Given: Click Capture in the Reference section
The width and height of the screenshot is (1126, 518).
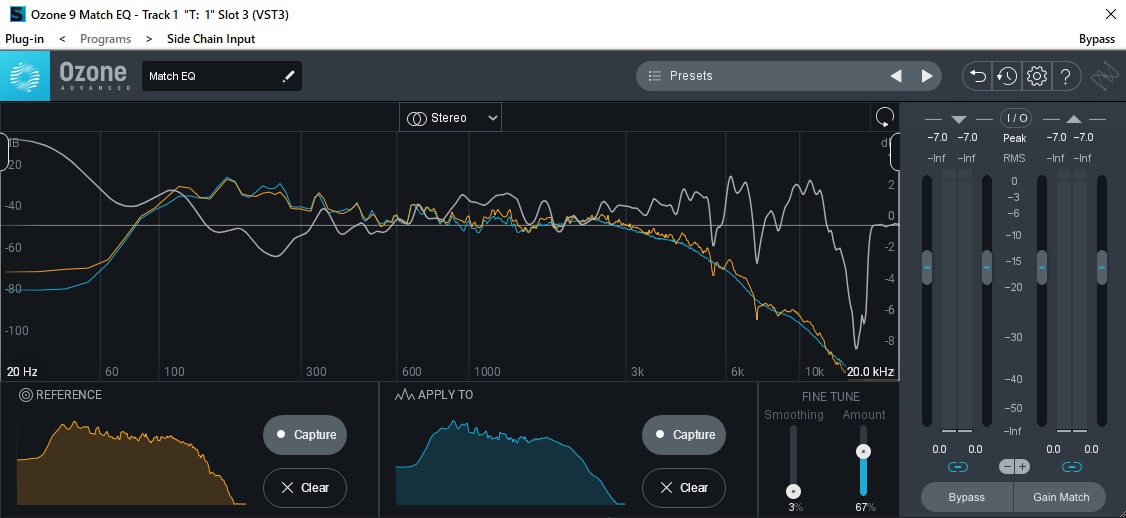Looking at the screenshot, I should [305, 435].
